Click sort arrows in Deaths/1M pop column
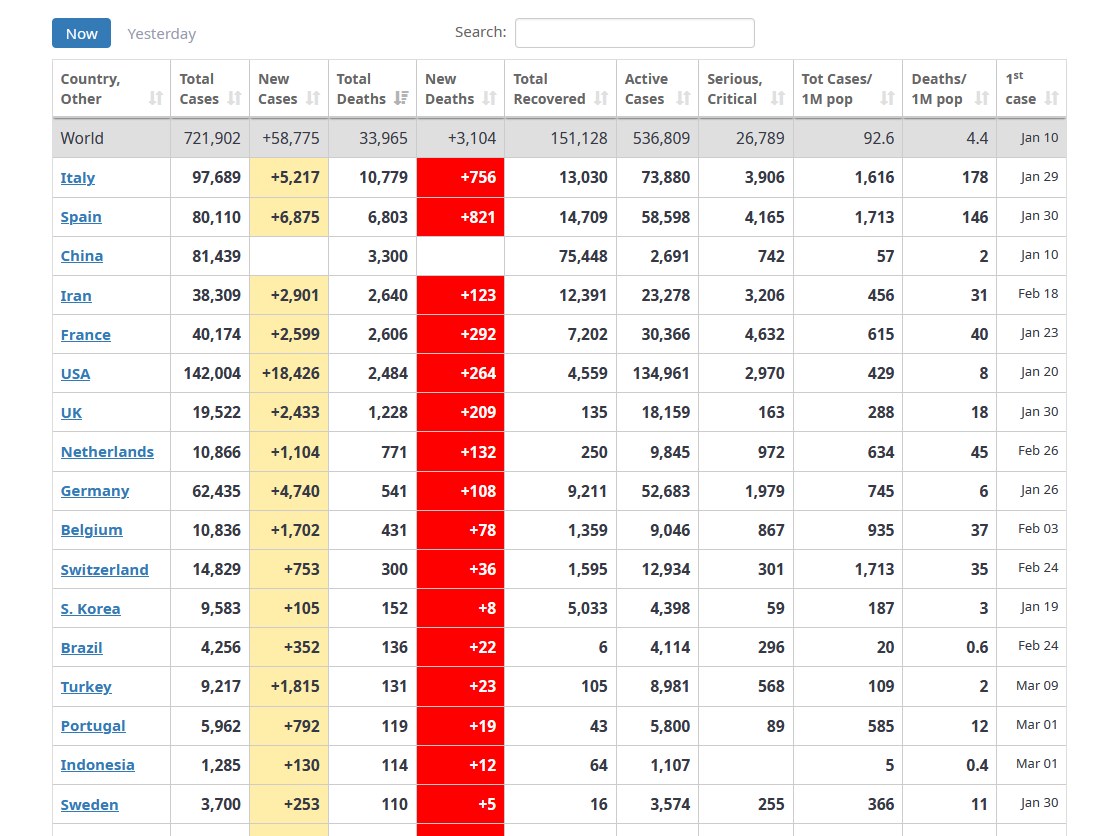 coord(981,98)
